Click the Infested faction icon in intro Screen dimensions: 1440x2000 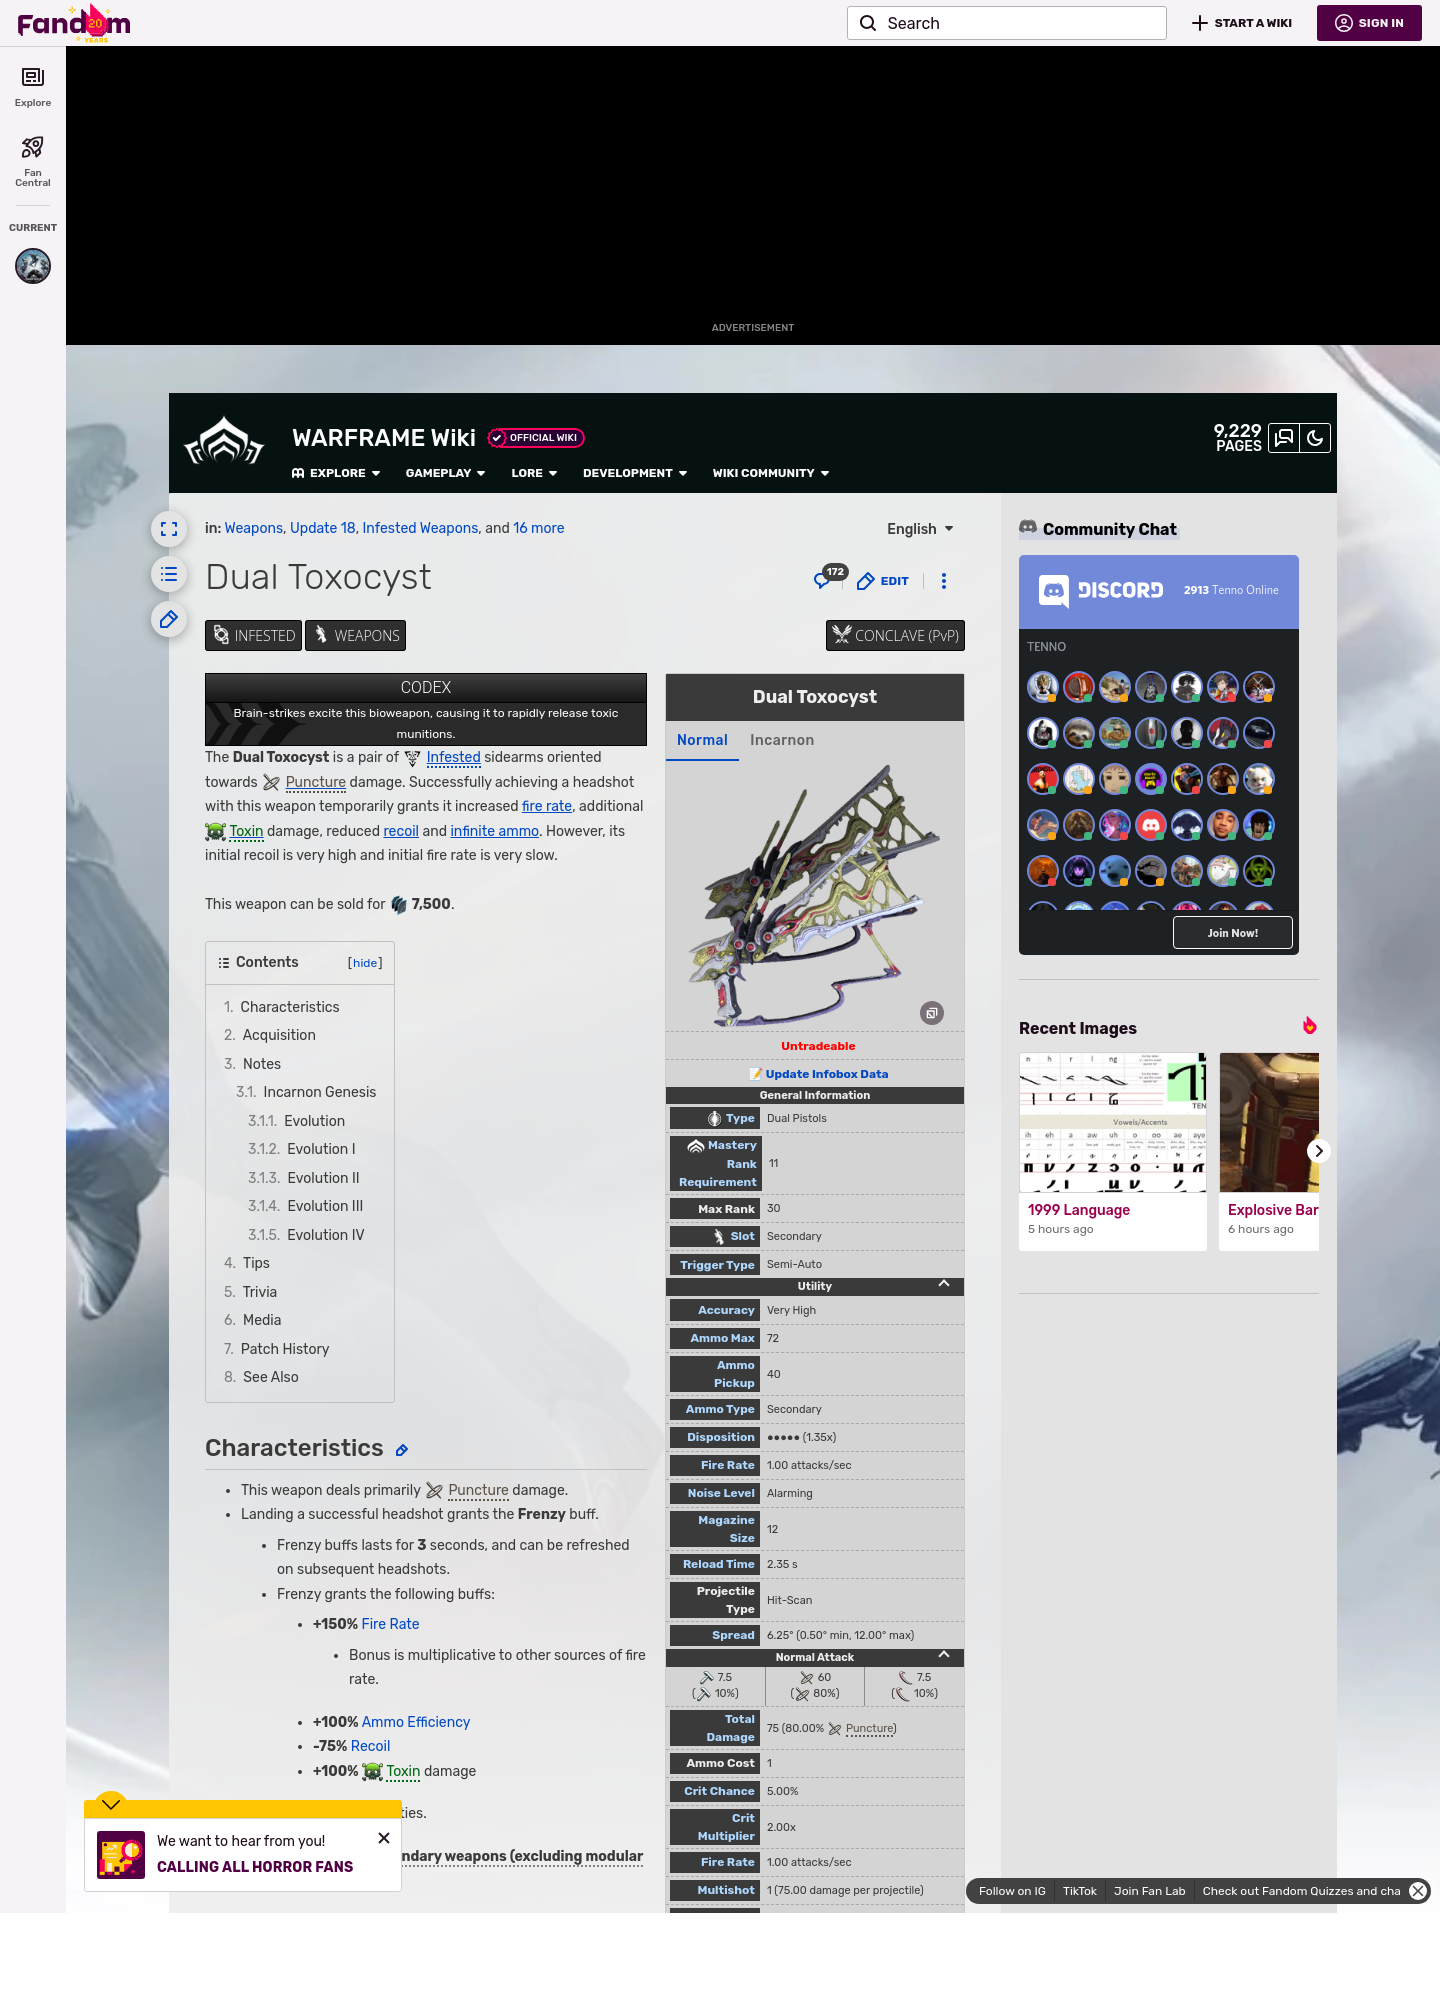point(412,758)
